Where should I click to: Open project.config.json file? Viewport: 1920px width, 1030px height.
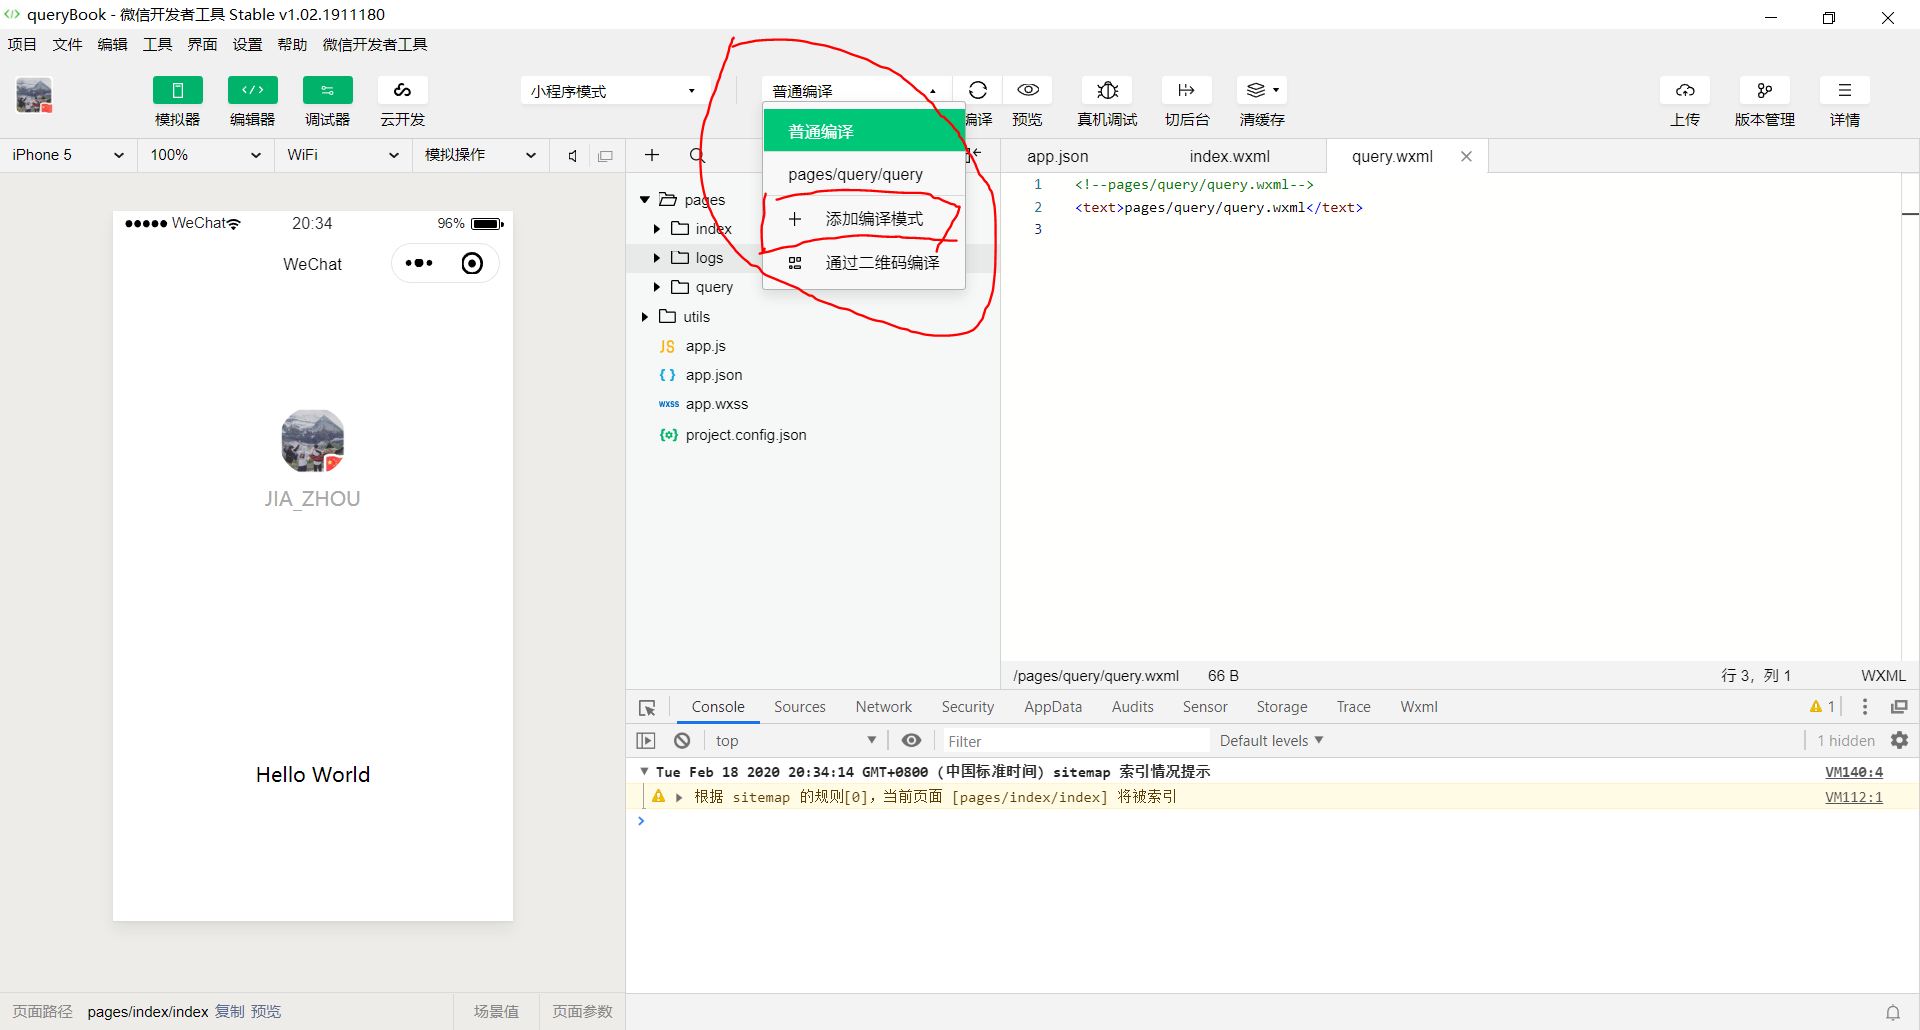tap(746, 435)
